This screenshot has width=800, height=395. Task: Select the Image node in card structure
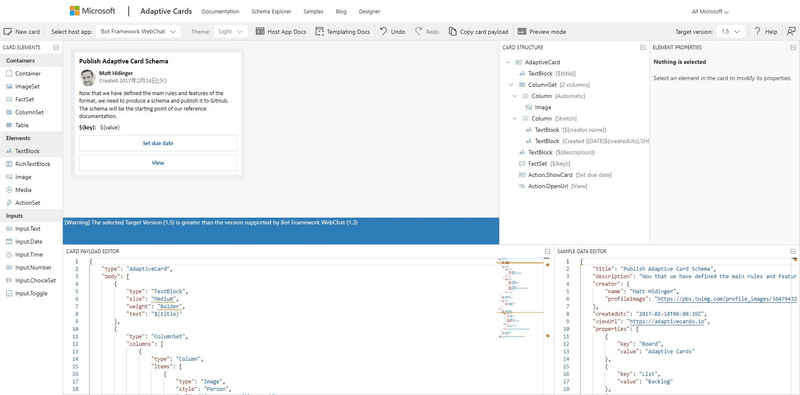pyautogui.click(x=538, y=107)
